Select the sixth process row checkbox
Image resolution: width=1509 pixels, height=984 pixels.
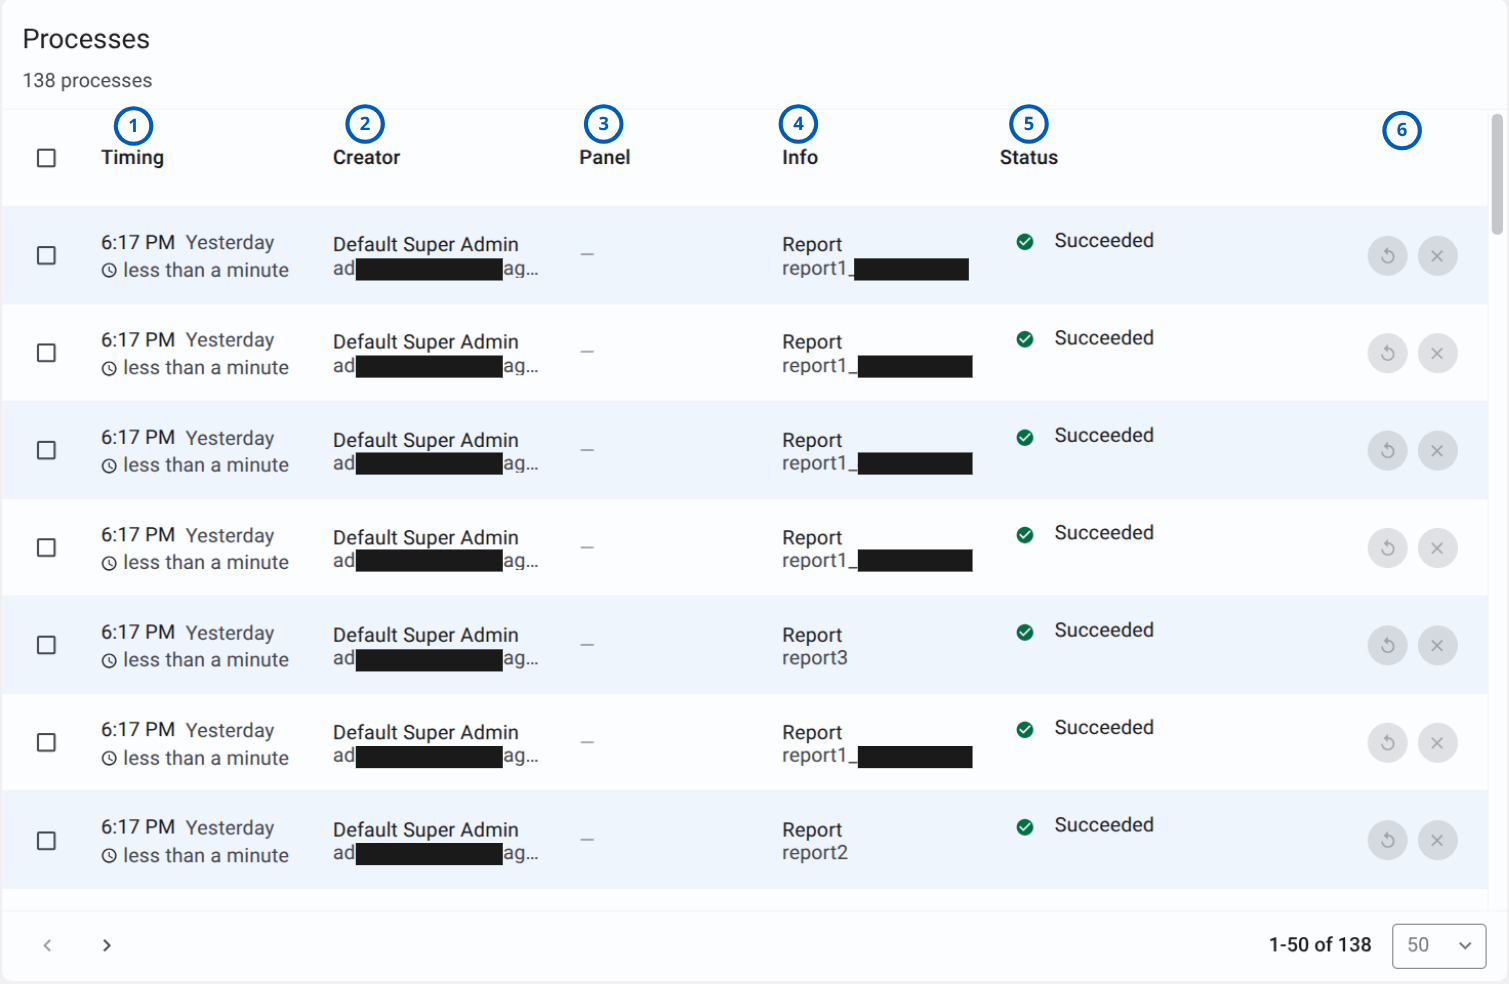point(46,742)
